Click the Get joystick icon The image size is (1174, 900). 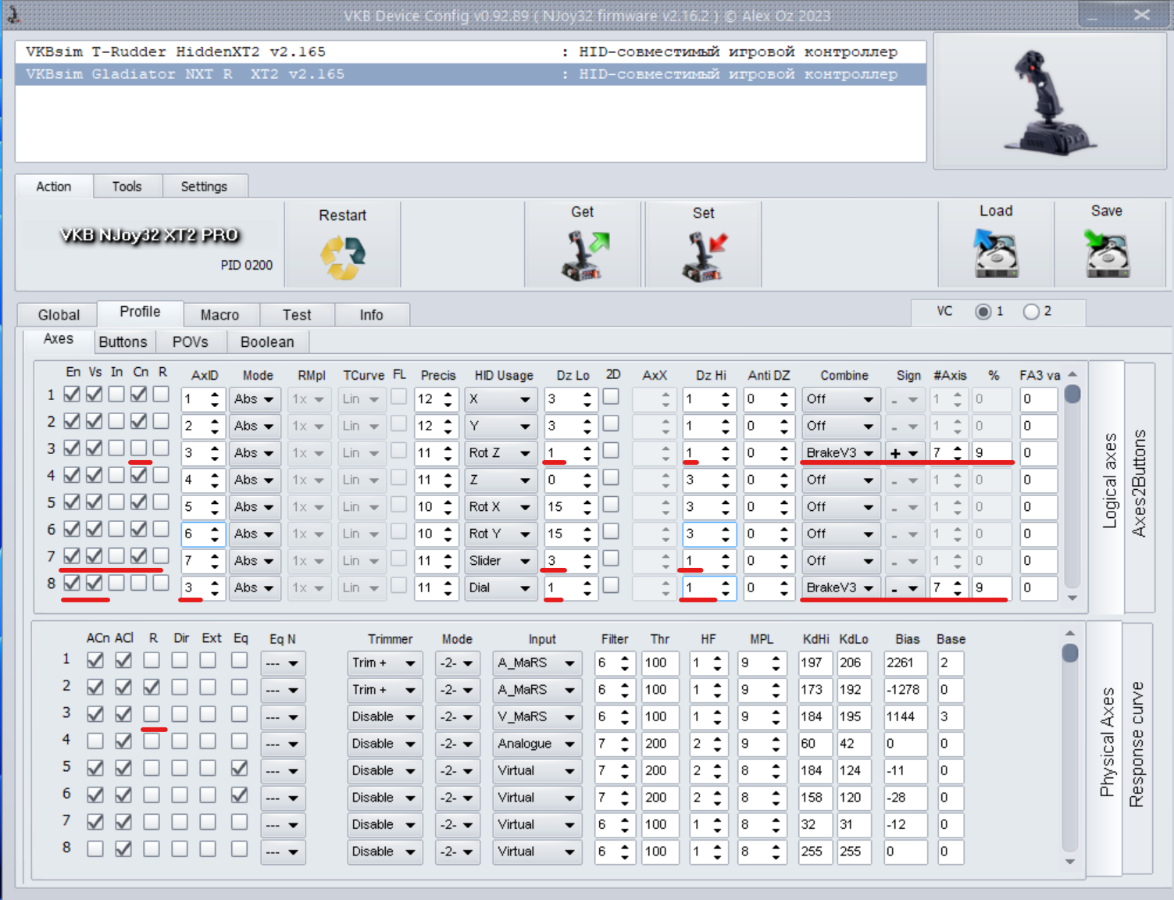582,257
